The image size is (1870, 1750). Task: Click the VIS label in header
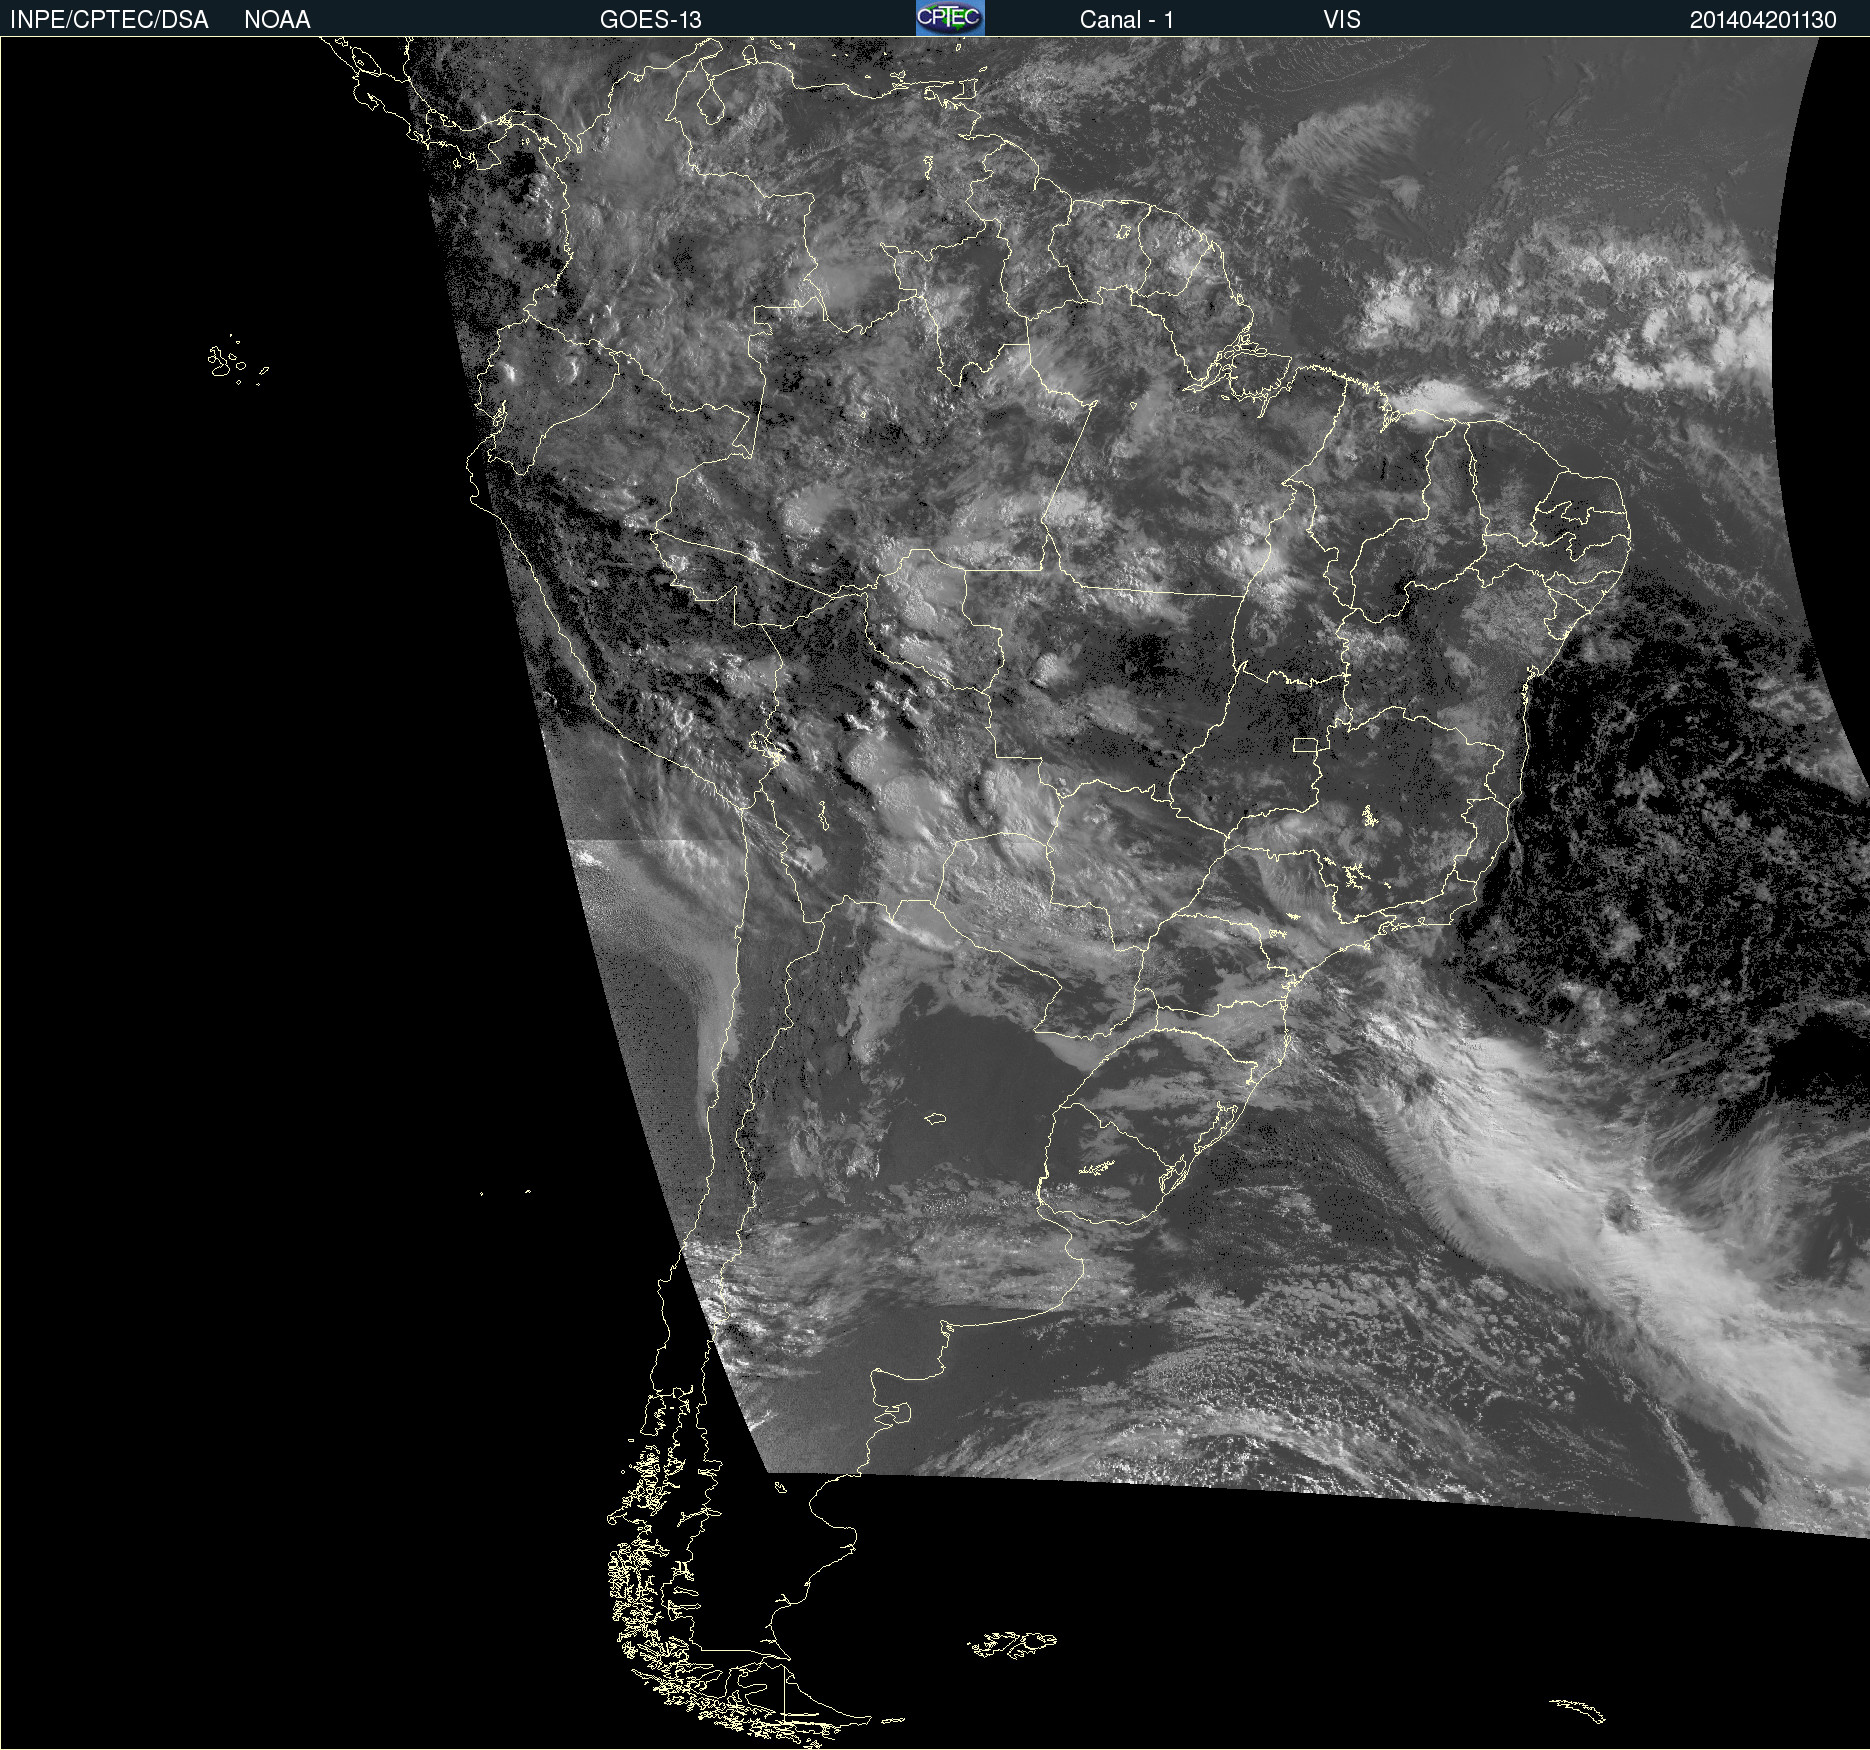click(x=1342, y=20)
